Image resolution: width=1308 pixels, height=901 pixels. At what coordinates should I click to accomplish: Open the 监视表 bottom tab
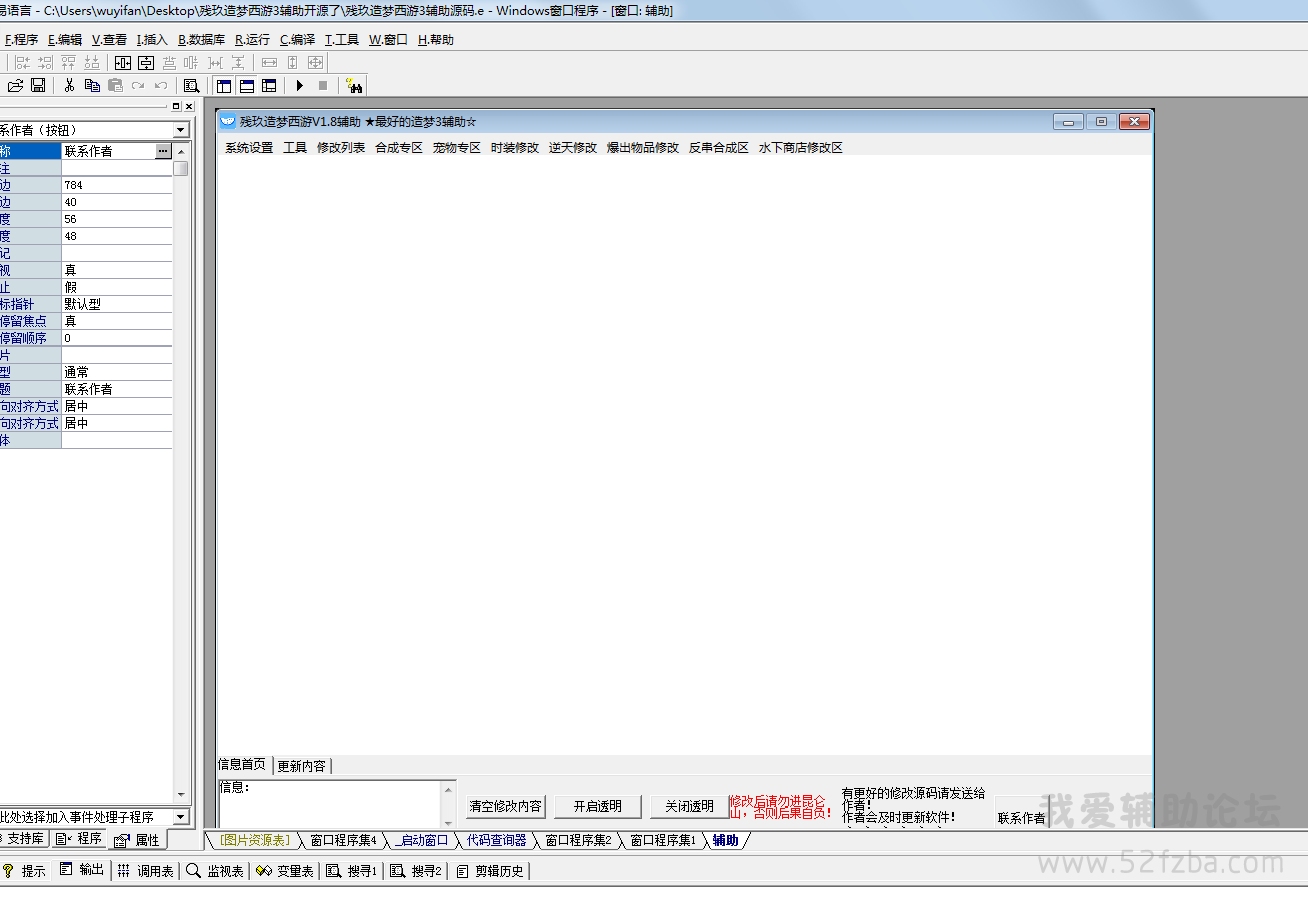point(215,871)
